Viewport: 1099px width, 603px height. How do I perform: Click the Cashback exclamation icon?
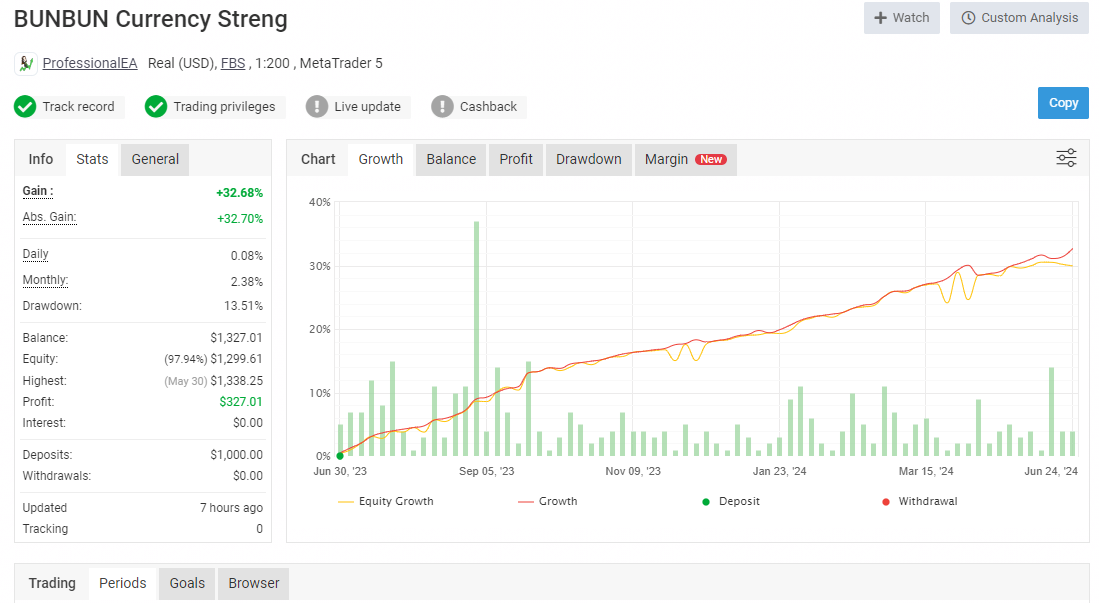pos(442,107)
